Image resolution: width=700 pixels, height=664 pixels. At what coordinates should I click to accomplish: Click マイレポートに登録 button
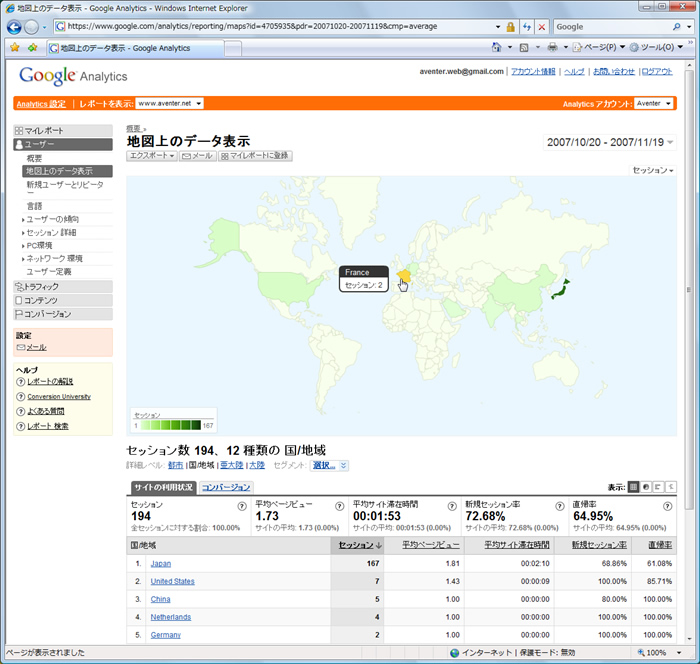pos(255,156)
